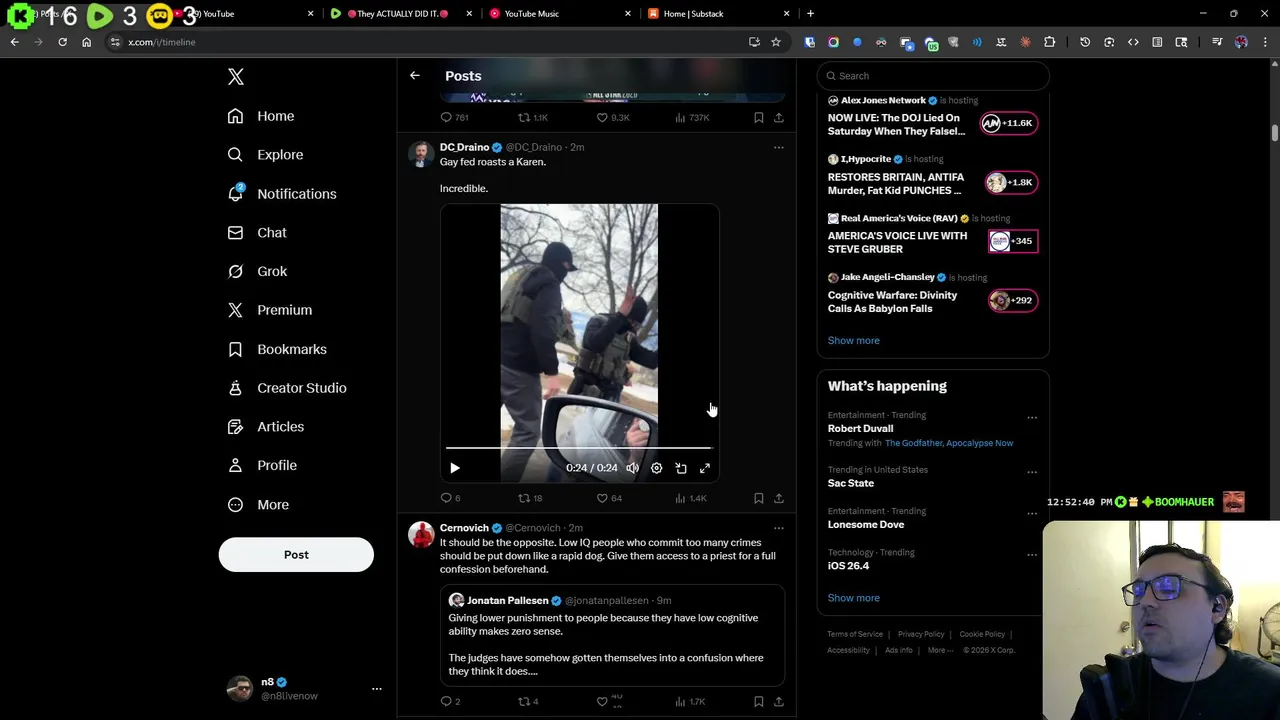Bookmark the Cernovich post
This screenshot has width=1280, height=720.
(x=759, y=702)
